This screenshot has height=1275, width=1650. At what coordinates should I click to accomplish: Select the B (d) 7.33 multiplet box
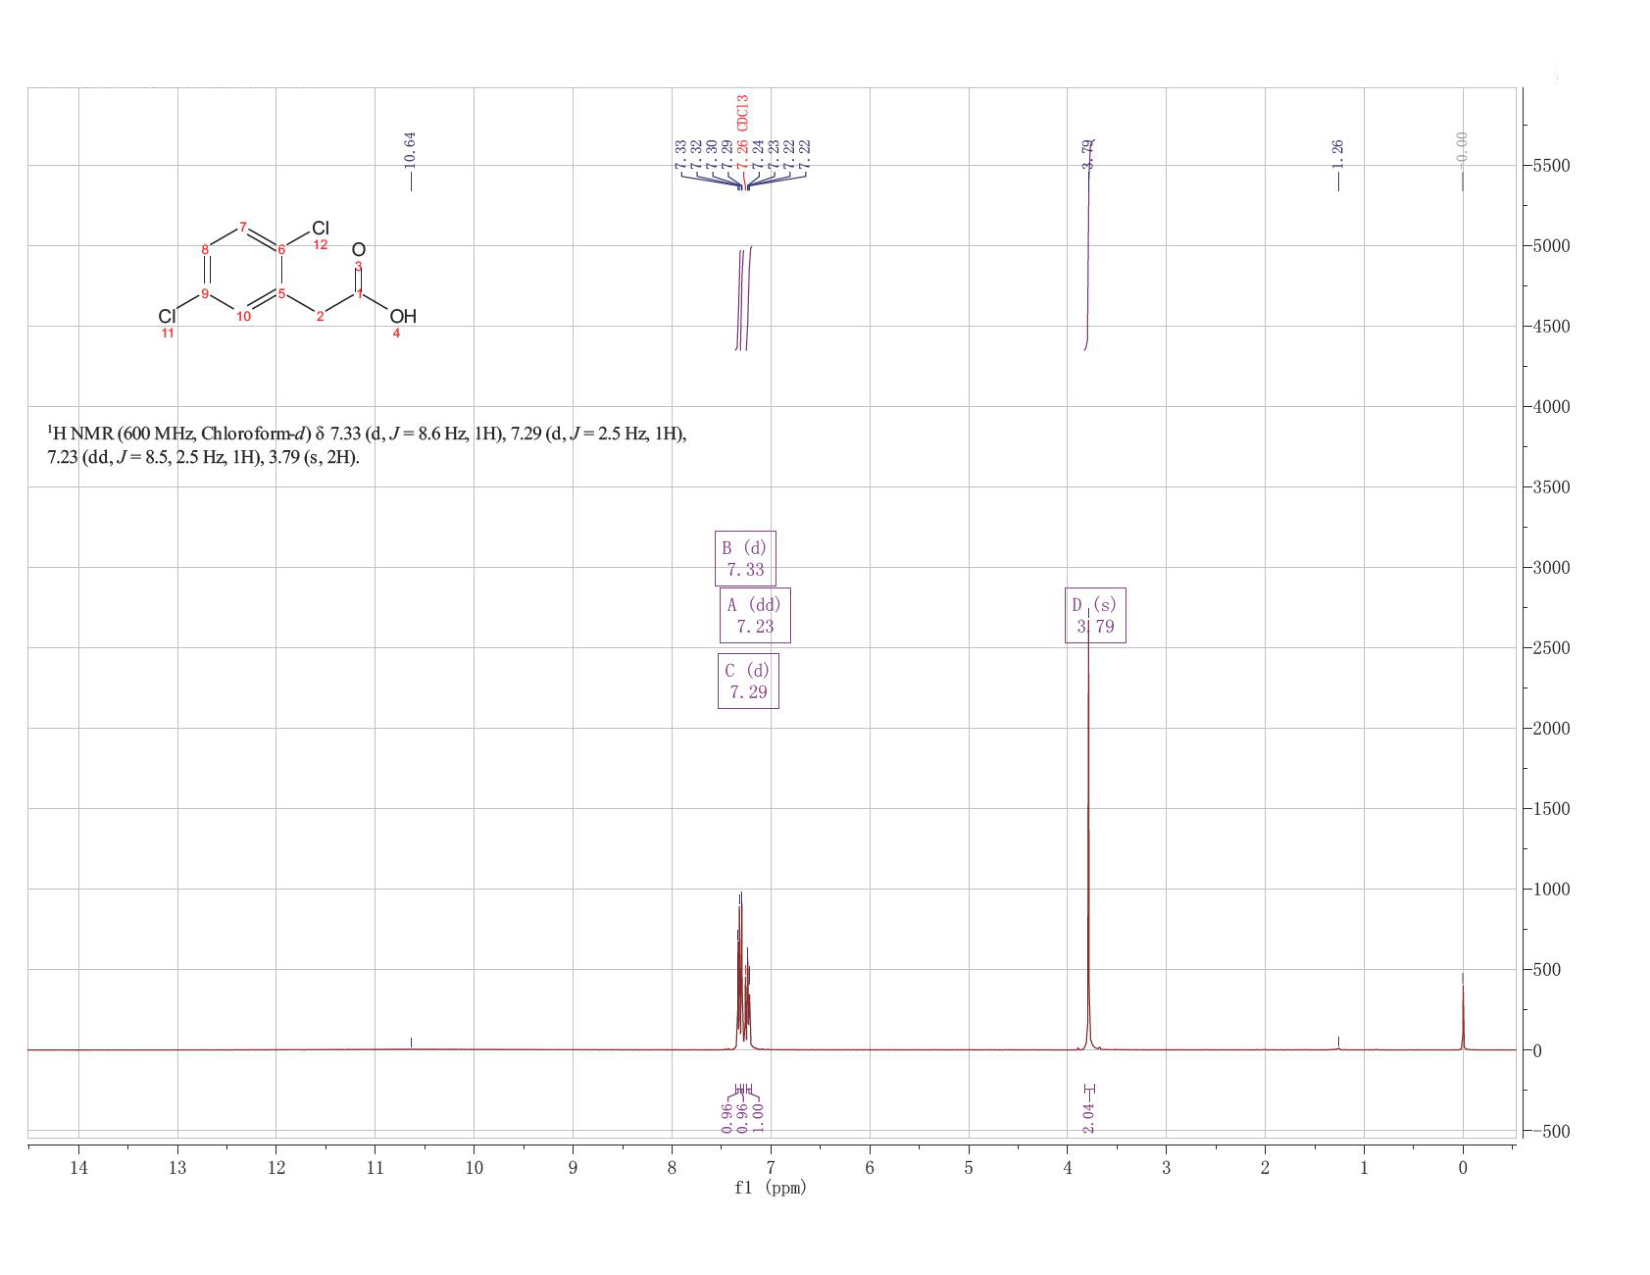click(x=745, y=558)
